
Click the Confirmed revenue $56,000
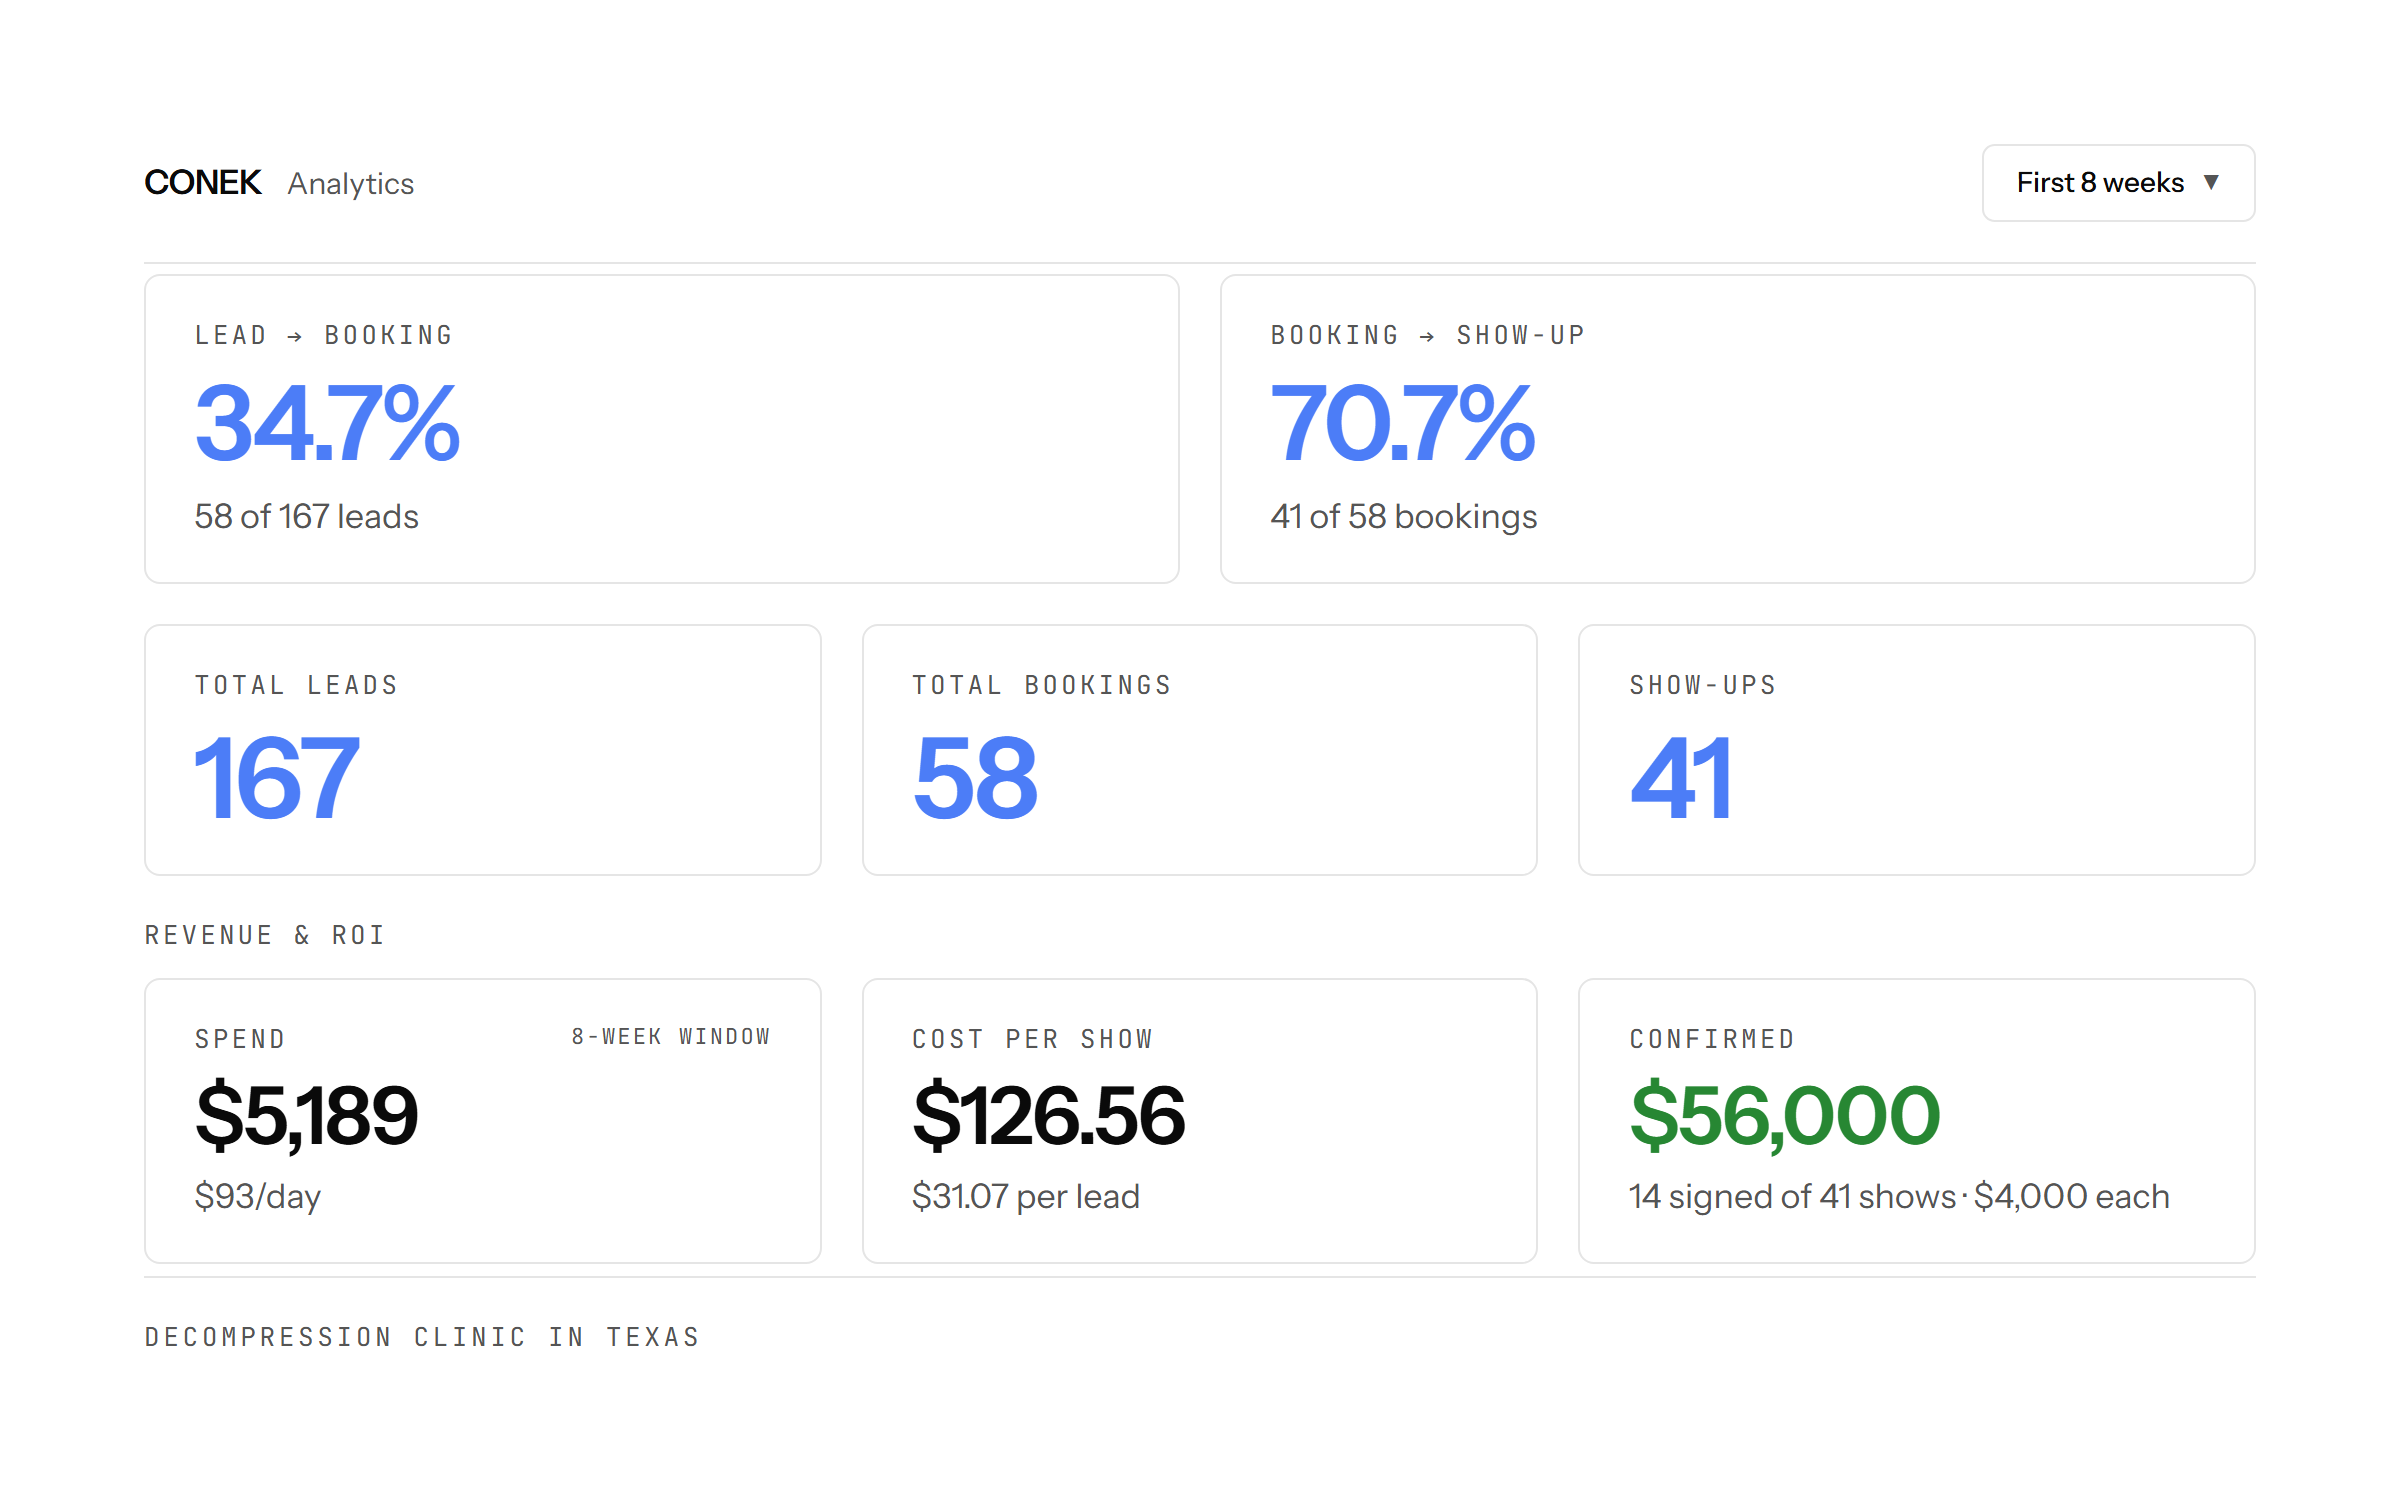point(1785,1116)
